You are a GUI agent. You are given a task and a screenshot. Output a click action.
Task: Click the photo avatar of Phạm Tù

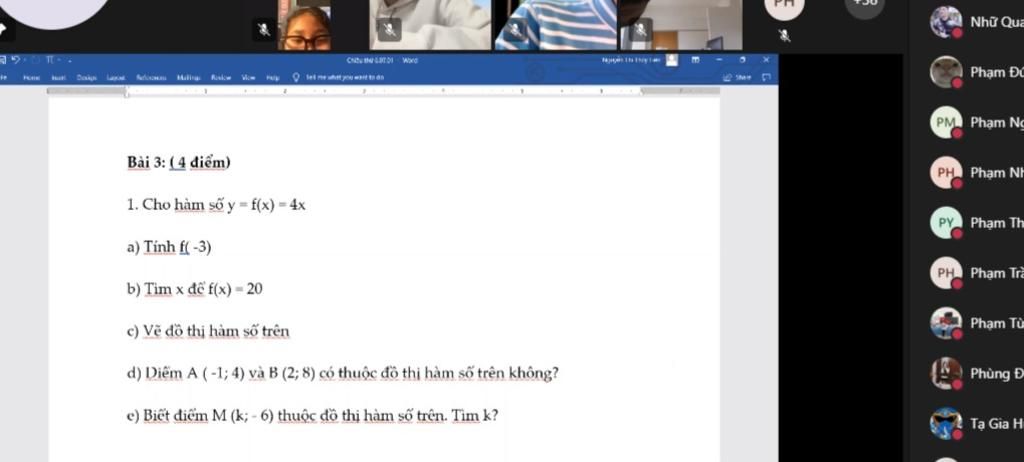946,323
